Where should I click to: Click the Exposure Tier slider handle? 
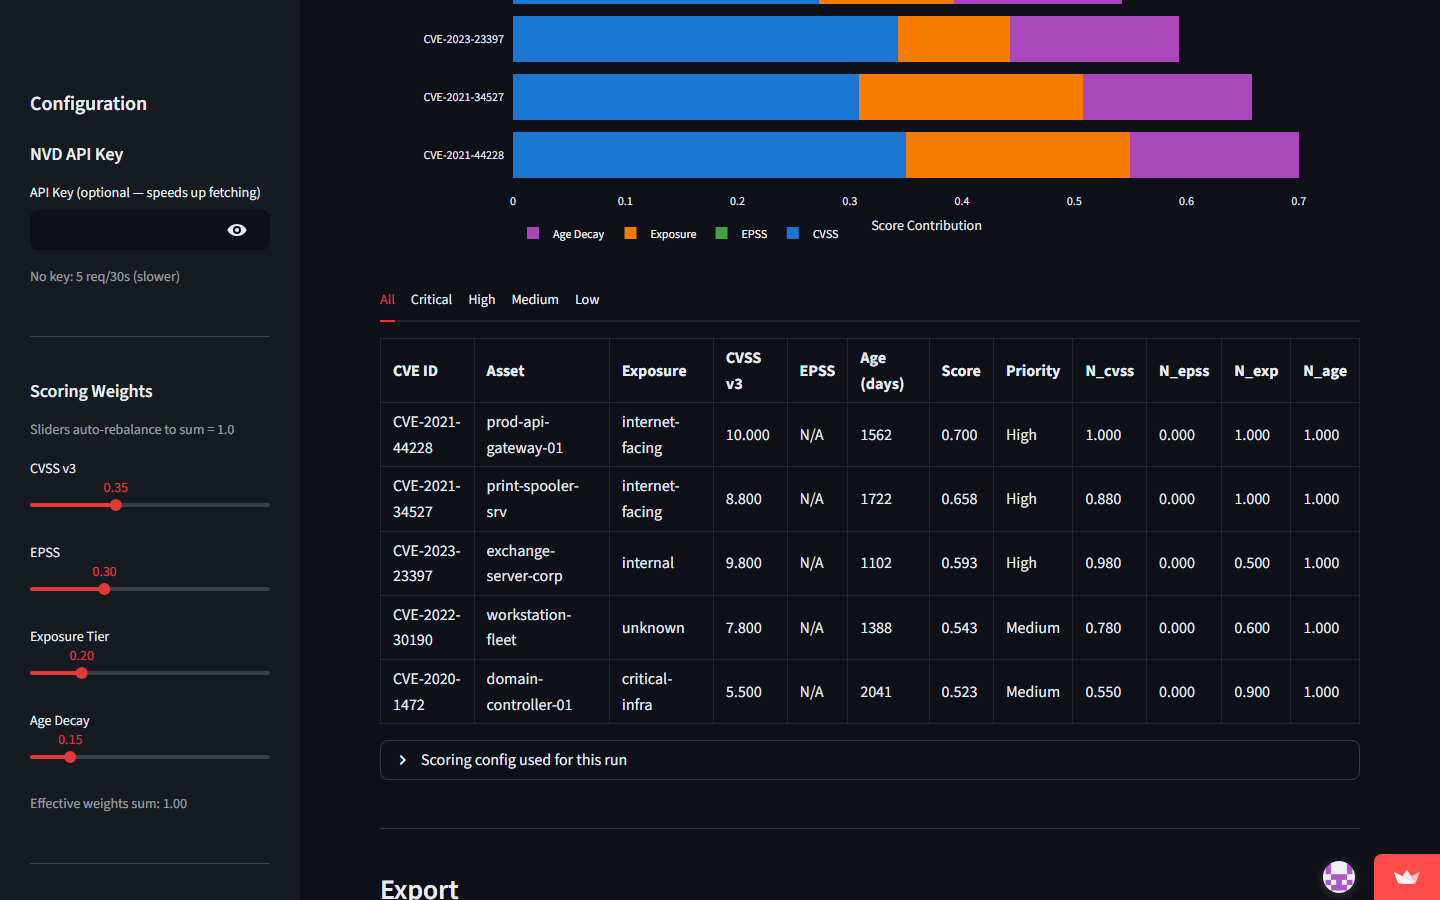pos(82,673)
